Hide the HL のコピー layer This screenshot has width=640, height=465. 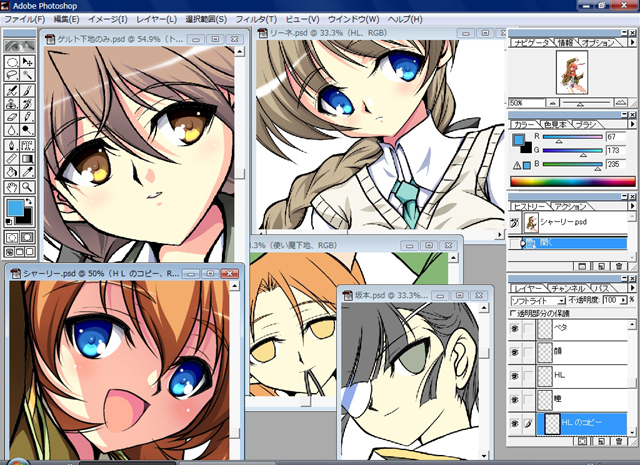coord(515,423)
